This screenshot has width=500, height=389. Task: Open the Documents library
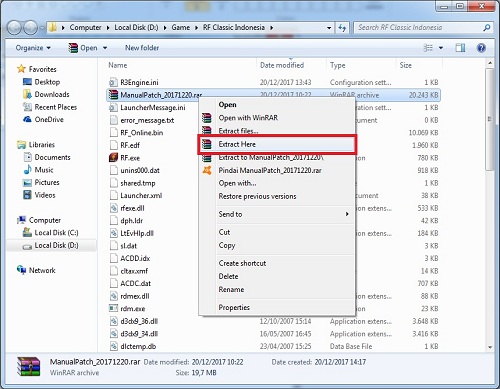click(52, 157)
